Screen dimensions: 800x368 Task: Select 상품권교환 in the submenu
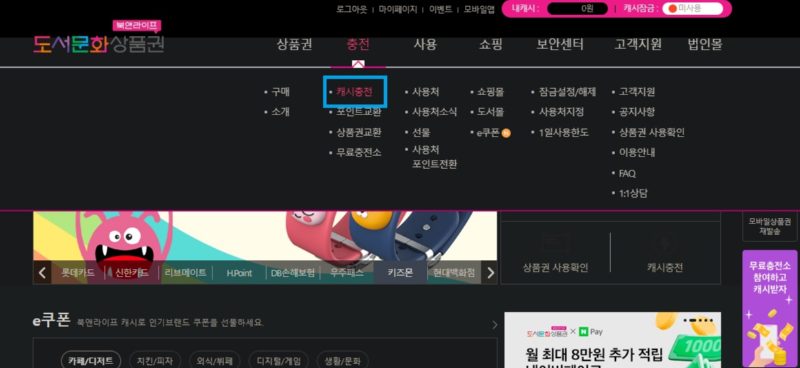358,132
